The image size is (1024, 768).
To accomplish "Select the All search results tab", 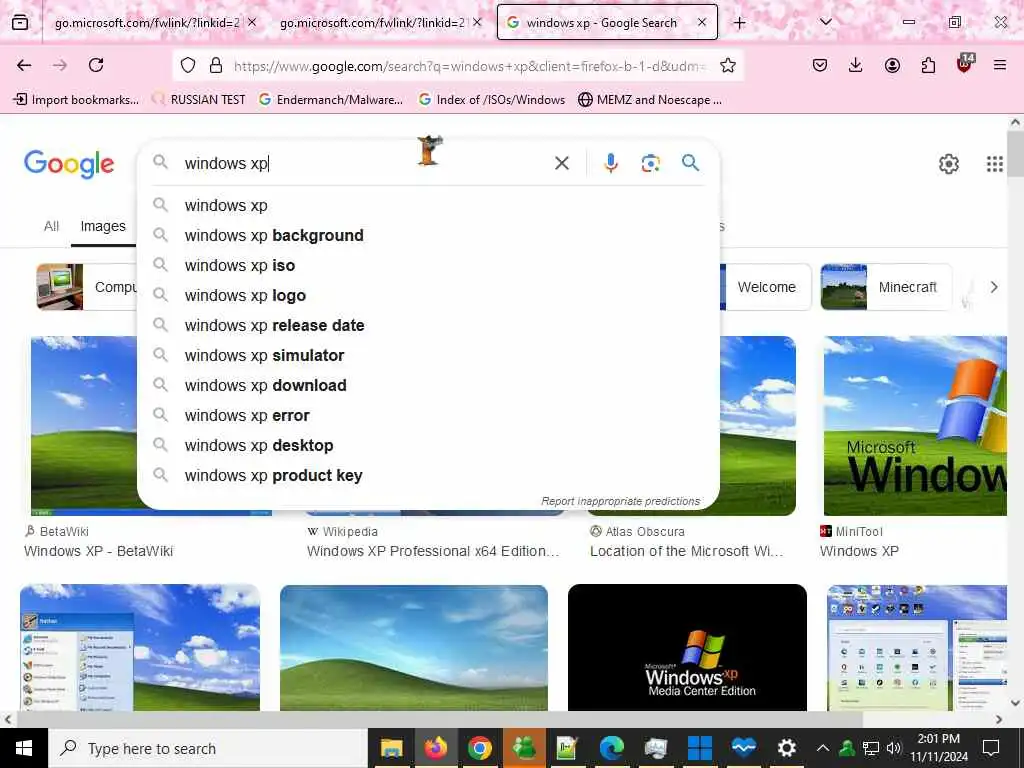I will [52, 226].
